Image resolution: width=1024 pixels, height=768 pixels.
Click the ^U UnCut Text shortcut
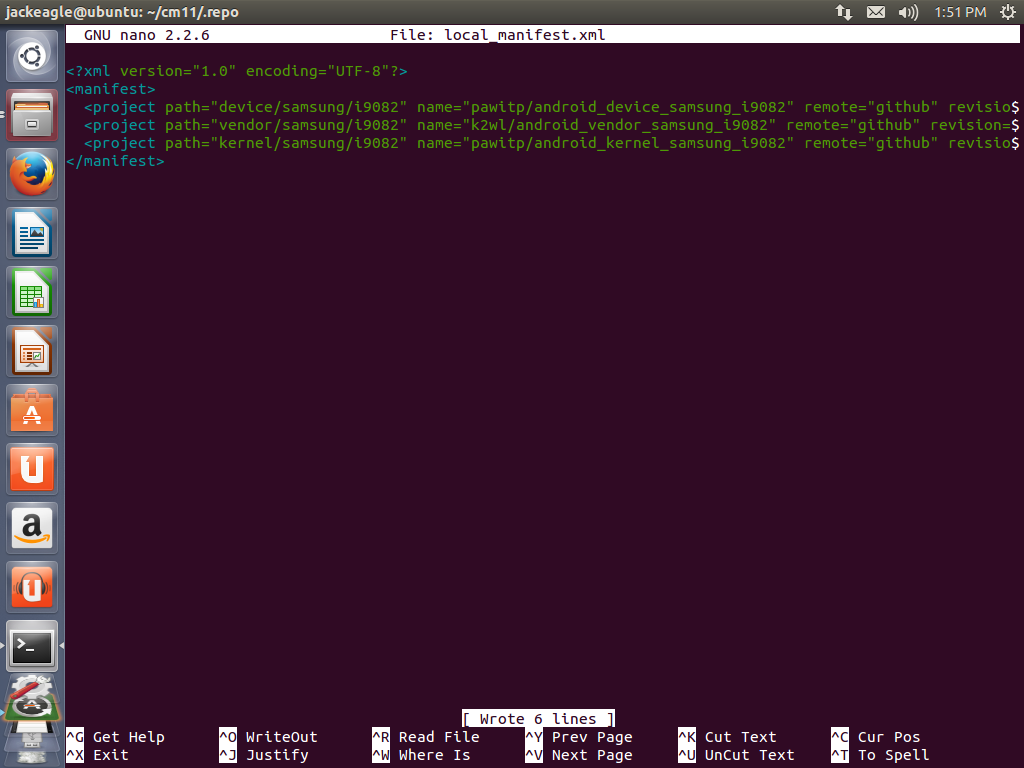pos(736,755)
